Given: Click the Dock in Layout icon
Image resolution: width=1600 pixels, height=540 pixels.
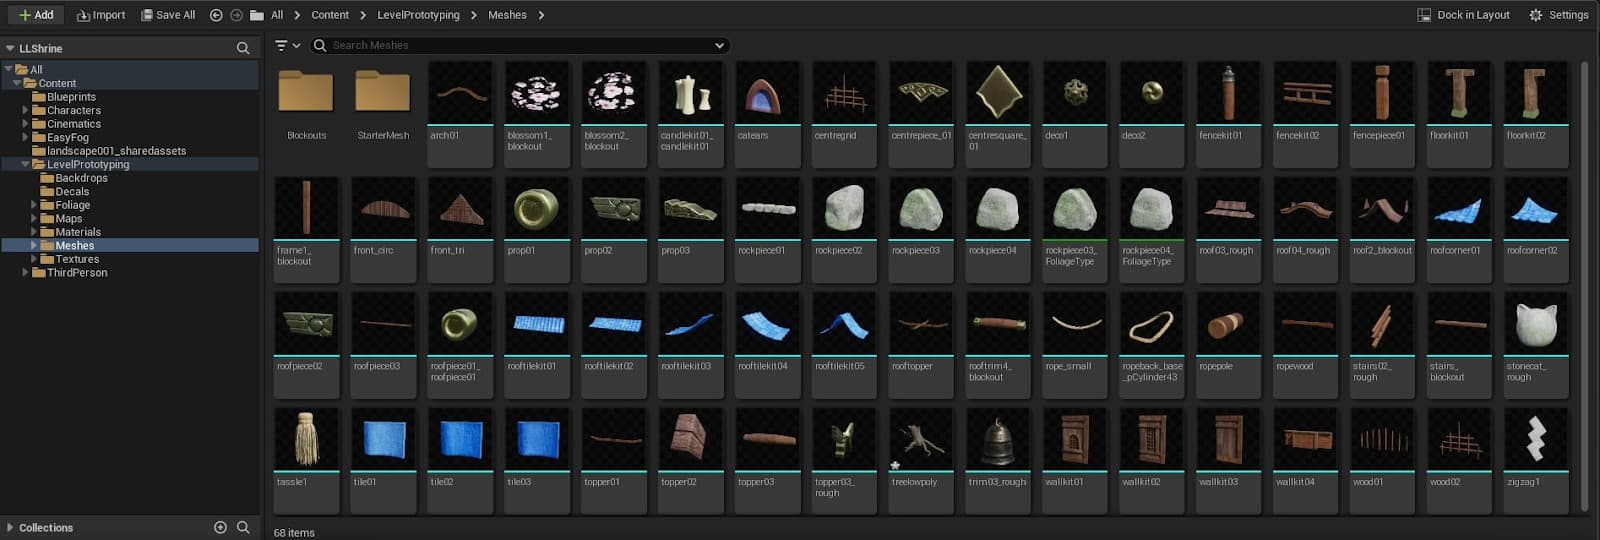Looking at the screenshot, I should tap(1424, 15).
